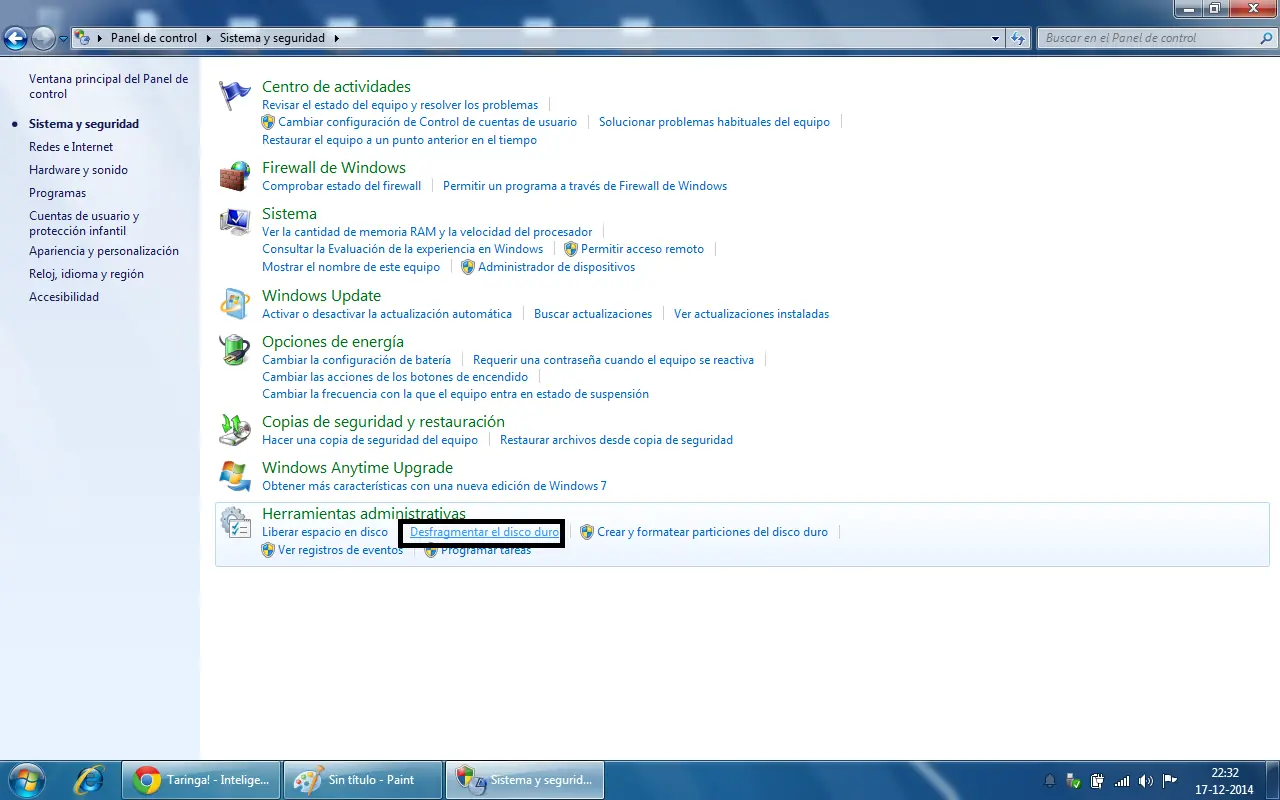This screenshot has height=800, width=1280.
Task: Click the Panel de control breadcrumb
Action: pyautogui.click(x=154, y=38)
